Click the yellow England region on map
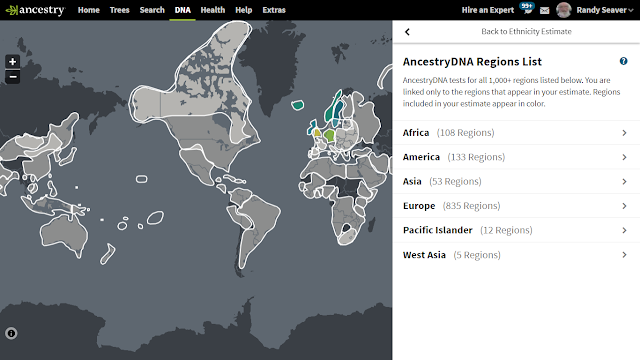The image size is (640, 360). click(317, 132)
